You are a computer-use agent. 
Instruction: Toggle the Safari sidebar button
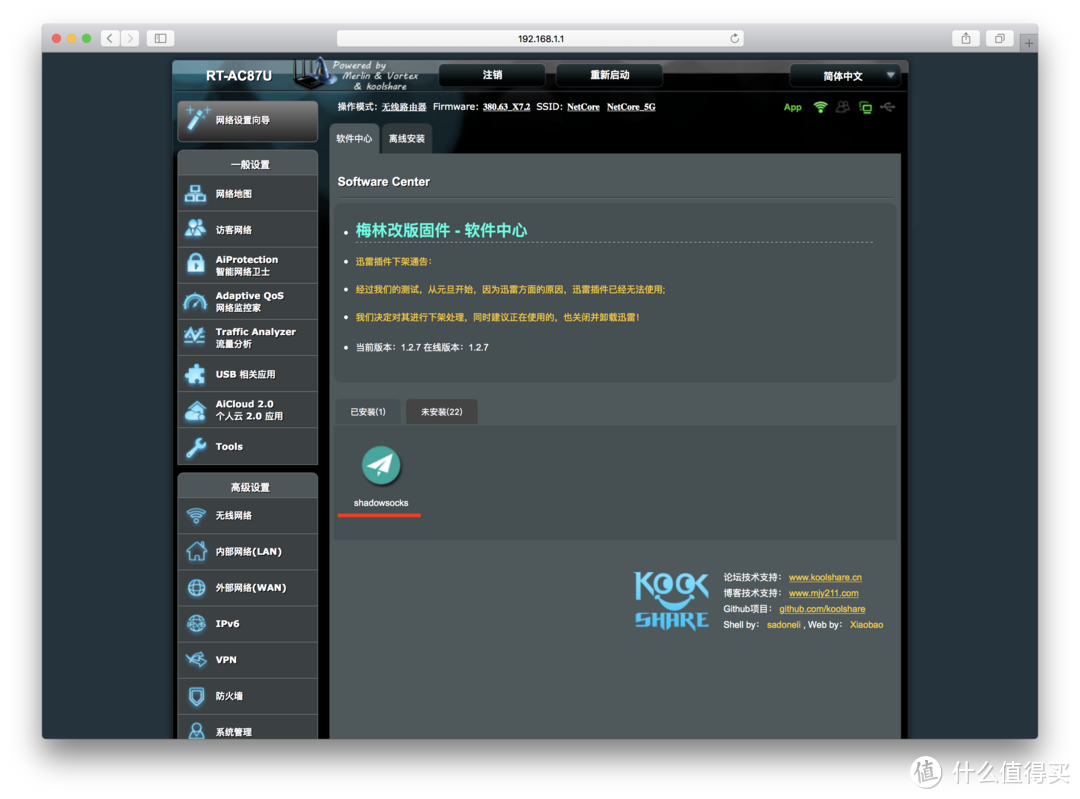pos(160,39)
